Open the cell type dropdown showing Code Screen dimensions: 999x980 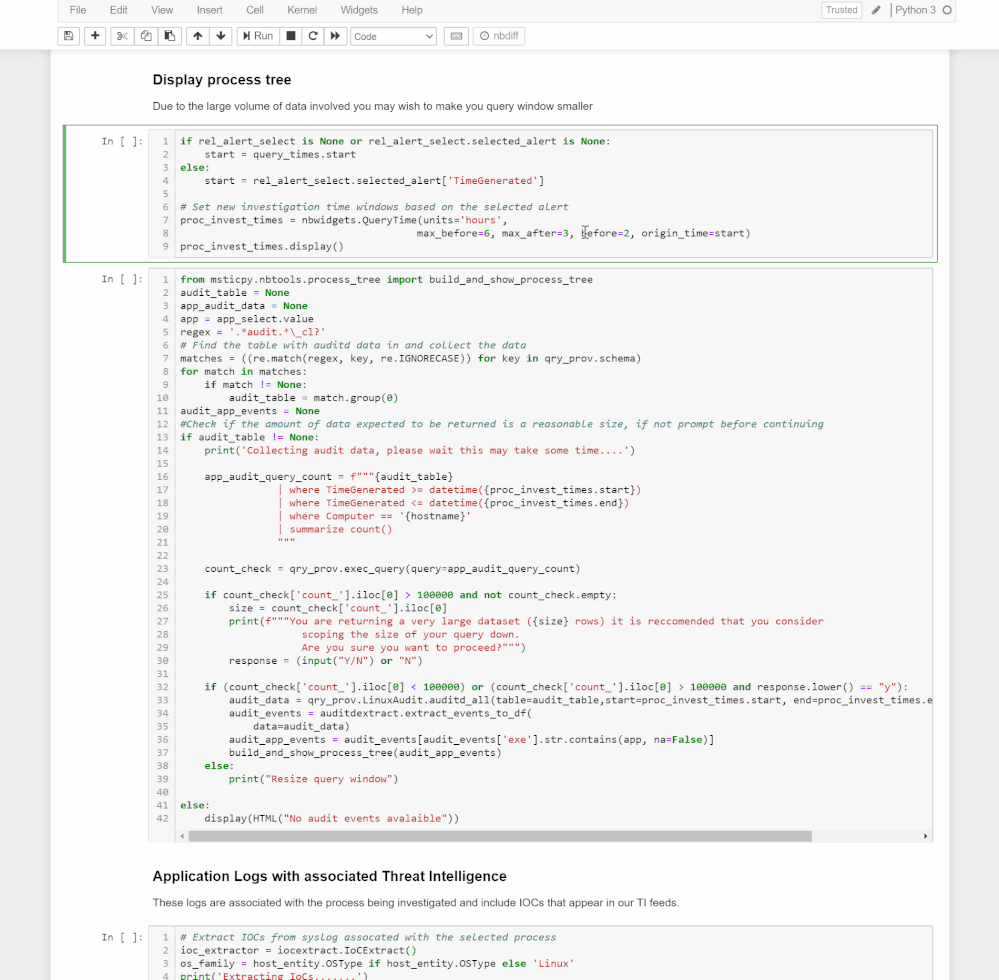tap(393, 36)
